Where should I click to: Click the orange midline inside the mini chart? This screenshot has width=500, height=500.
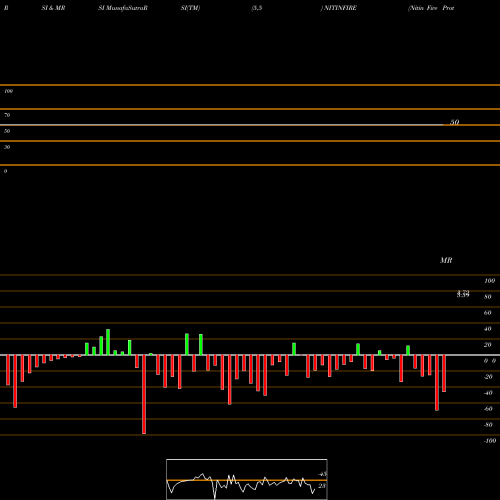coord(247,480)
